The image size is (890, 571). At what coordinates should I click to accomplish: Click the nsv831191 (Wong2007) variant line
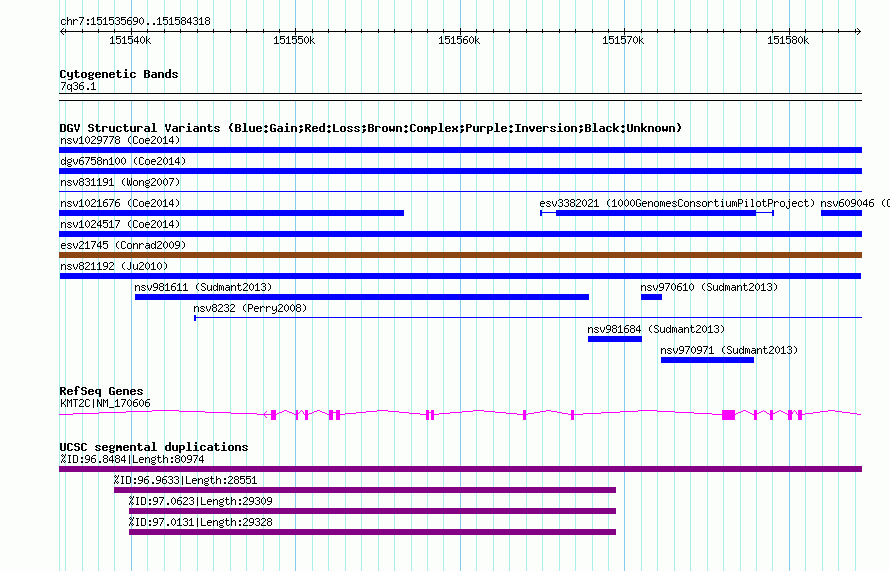460,192
